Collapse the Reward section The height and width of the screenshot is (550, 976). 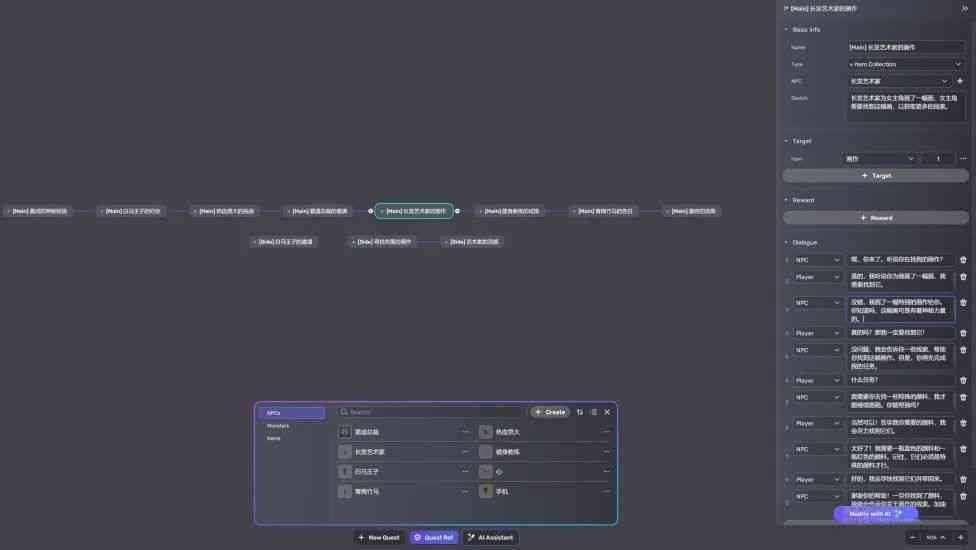point(786,200)
